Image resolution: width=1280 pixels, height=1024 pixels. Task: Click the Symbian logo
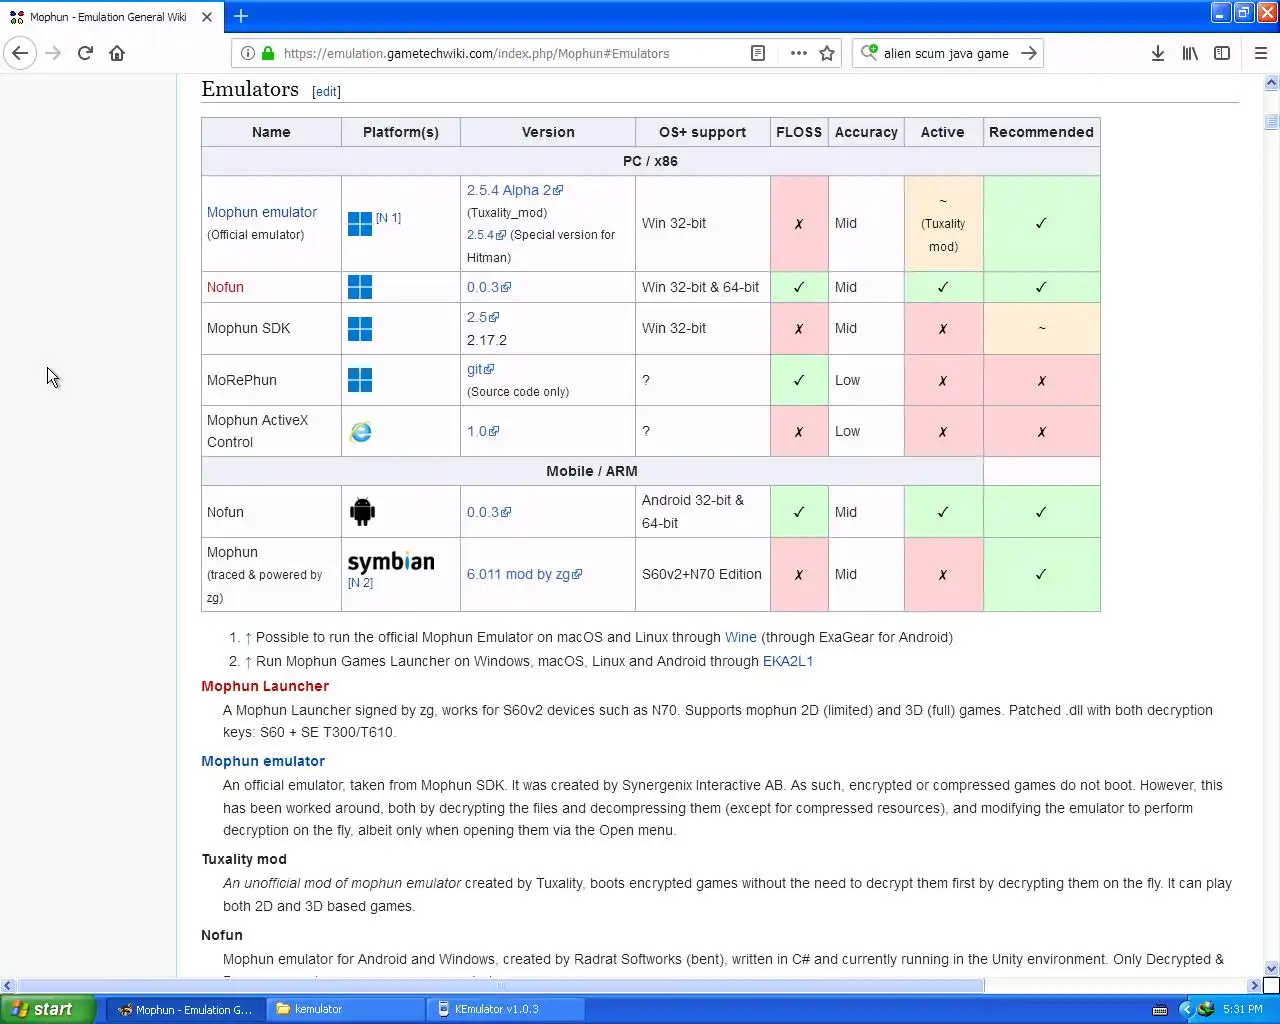(x=391, y=561)
